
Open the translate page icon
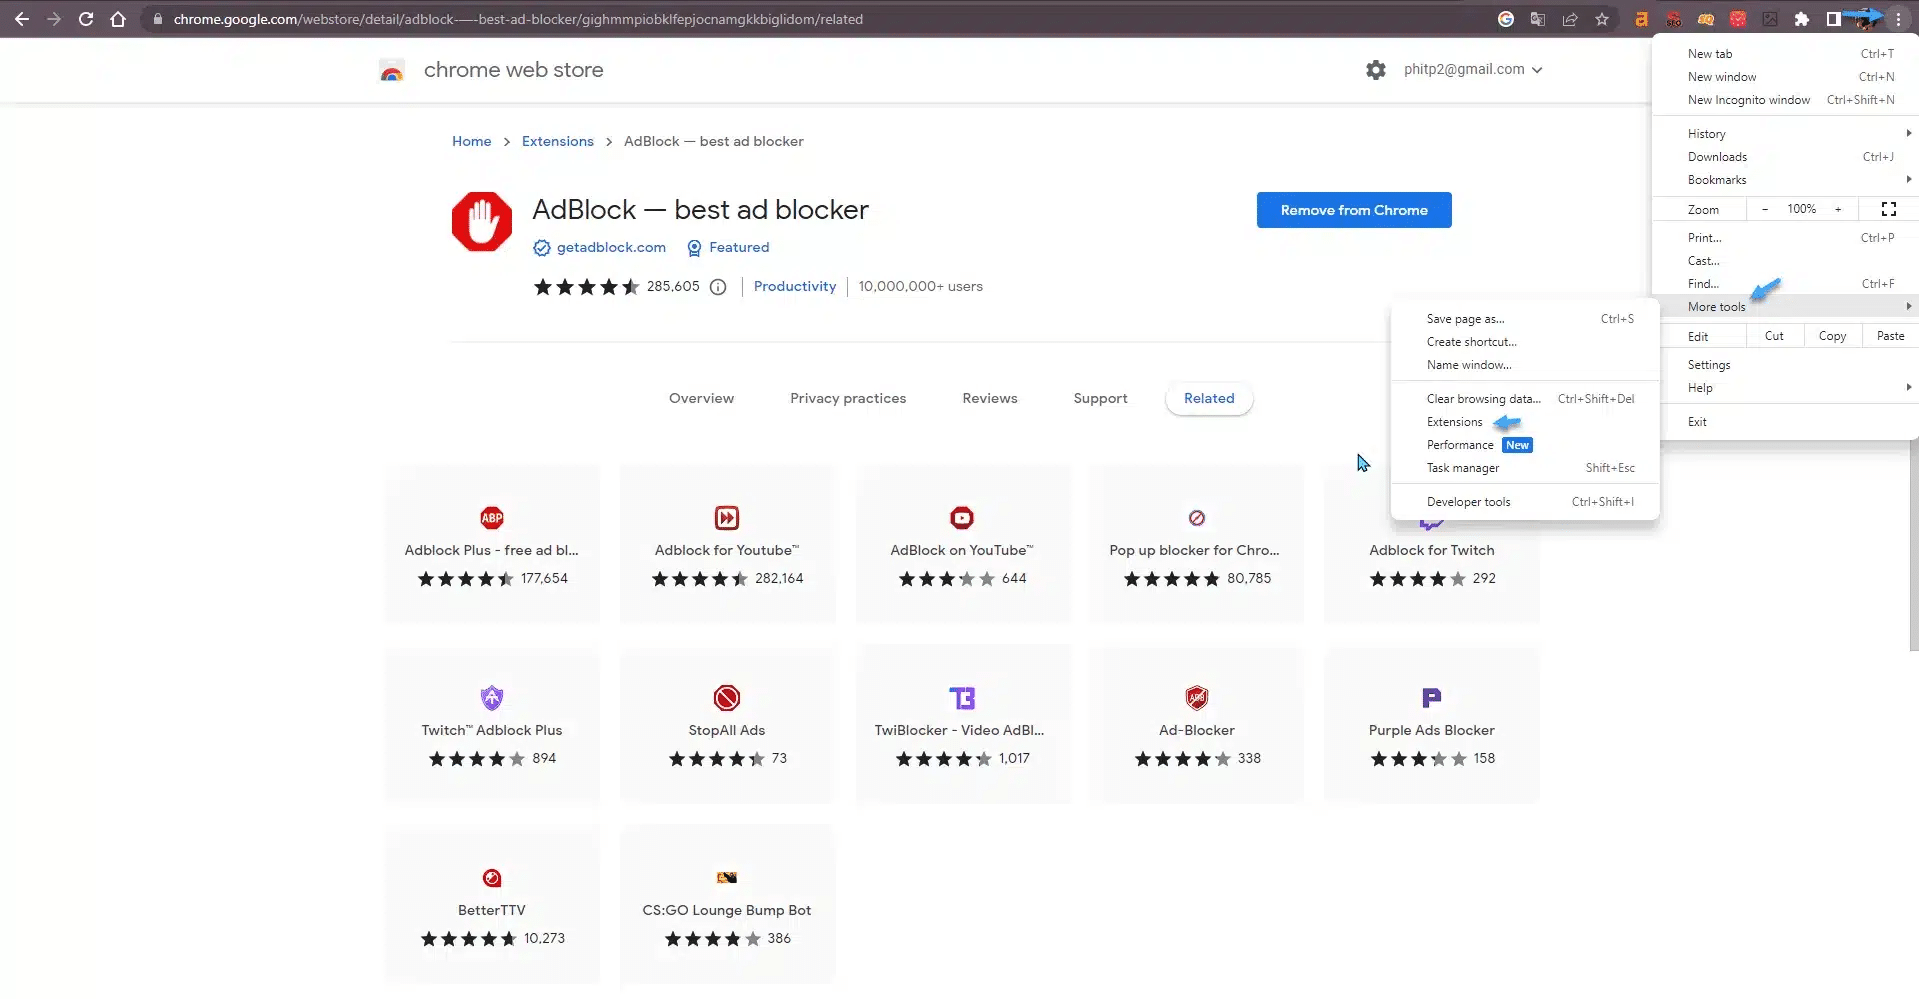[1538, 19]
